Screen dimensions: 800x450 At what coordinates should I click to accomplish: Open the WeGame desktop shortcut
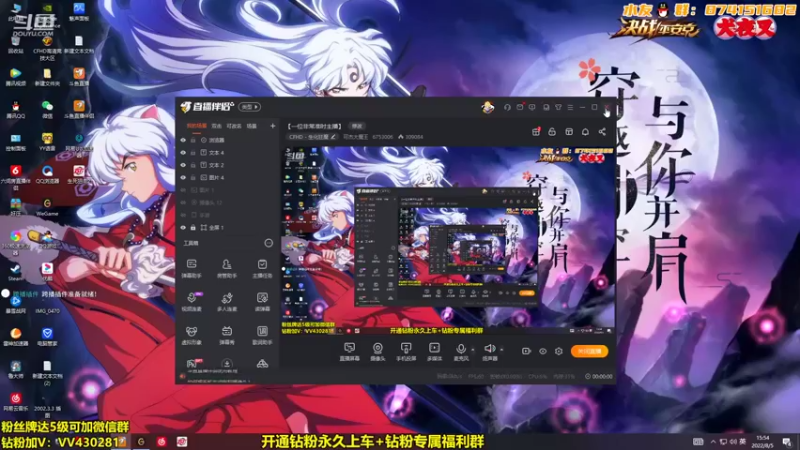(x=47, y=207)
